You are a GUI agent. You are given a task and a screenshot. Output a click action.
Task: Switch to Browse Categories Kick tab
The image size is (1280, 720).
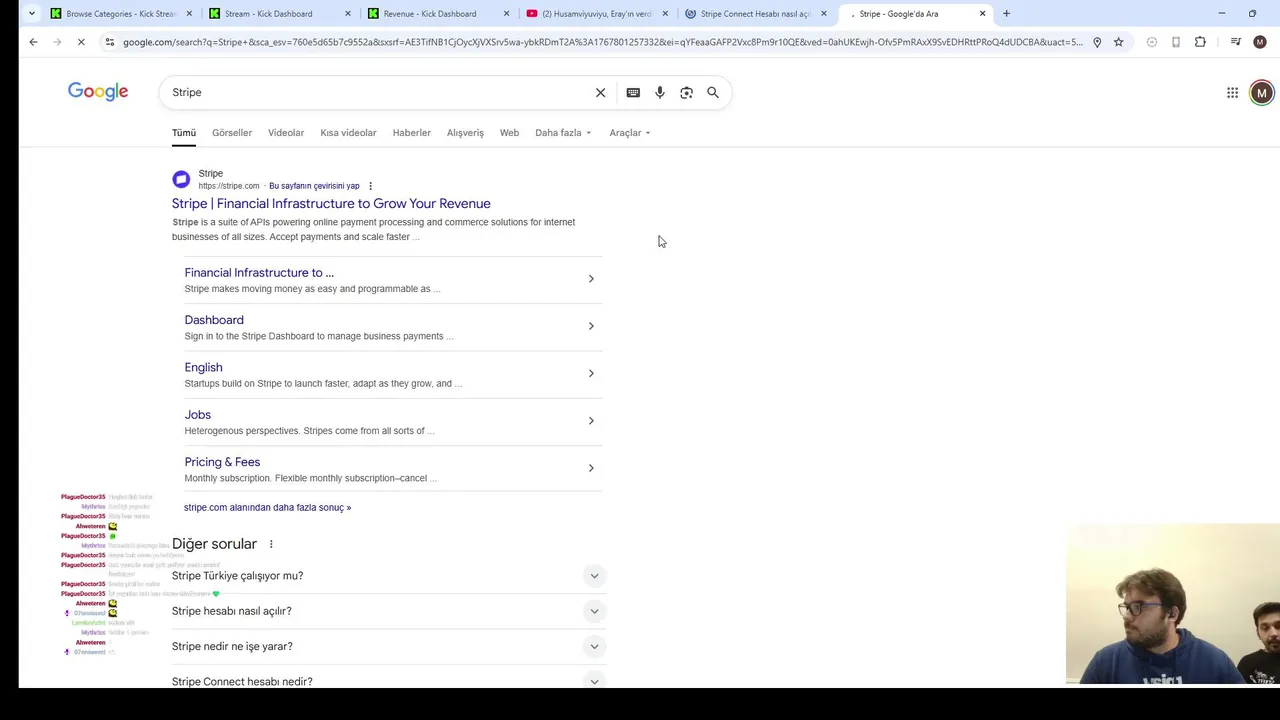(x=120, y=14)
